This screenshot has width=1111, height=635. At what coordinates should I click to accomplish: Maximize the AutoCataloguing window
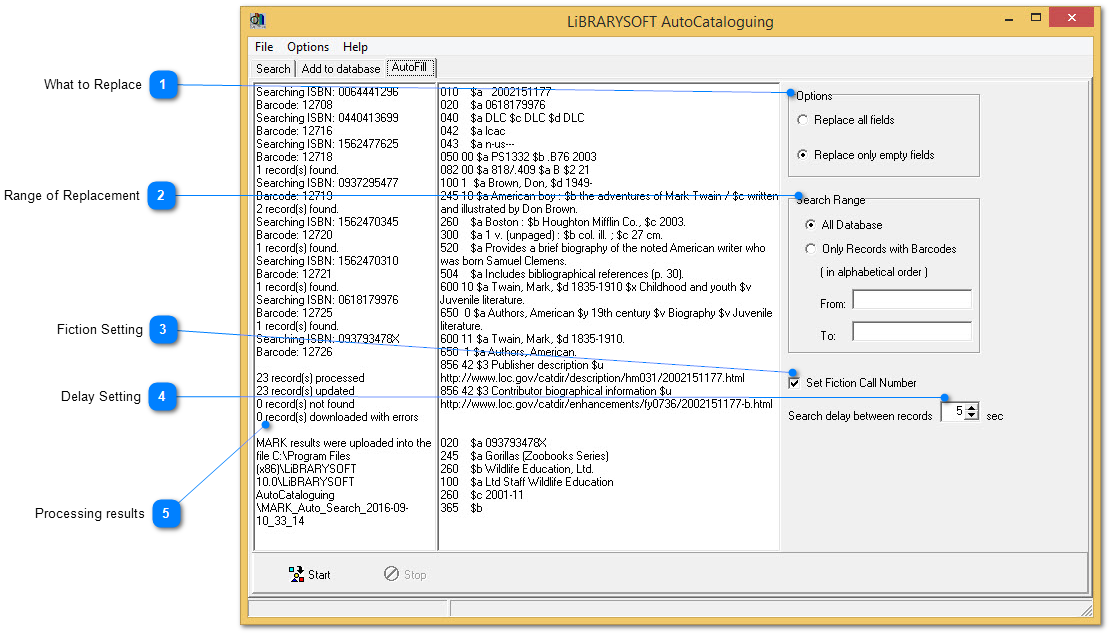pos(1036,18)
